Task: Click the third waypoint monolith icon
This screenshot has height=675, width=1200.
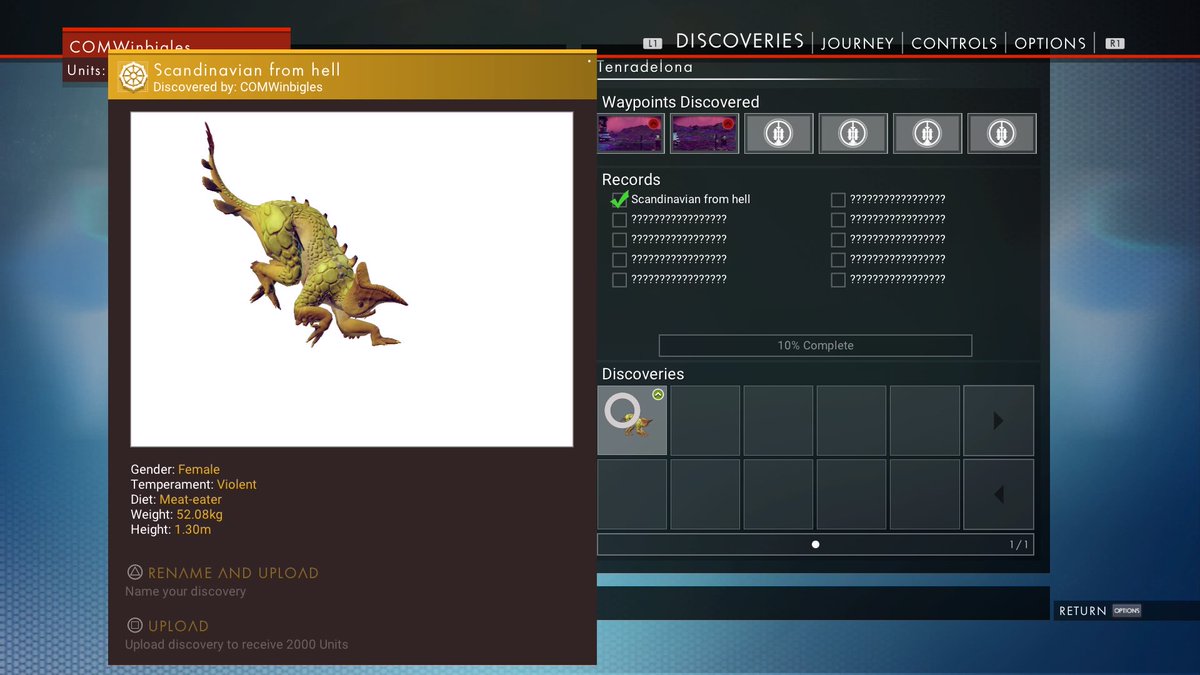Action: 779,133
